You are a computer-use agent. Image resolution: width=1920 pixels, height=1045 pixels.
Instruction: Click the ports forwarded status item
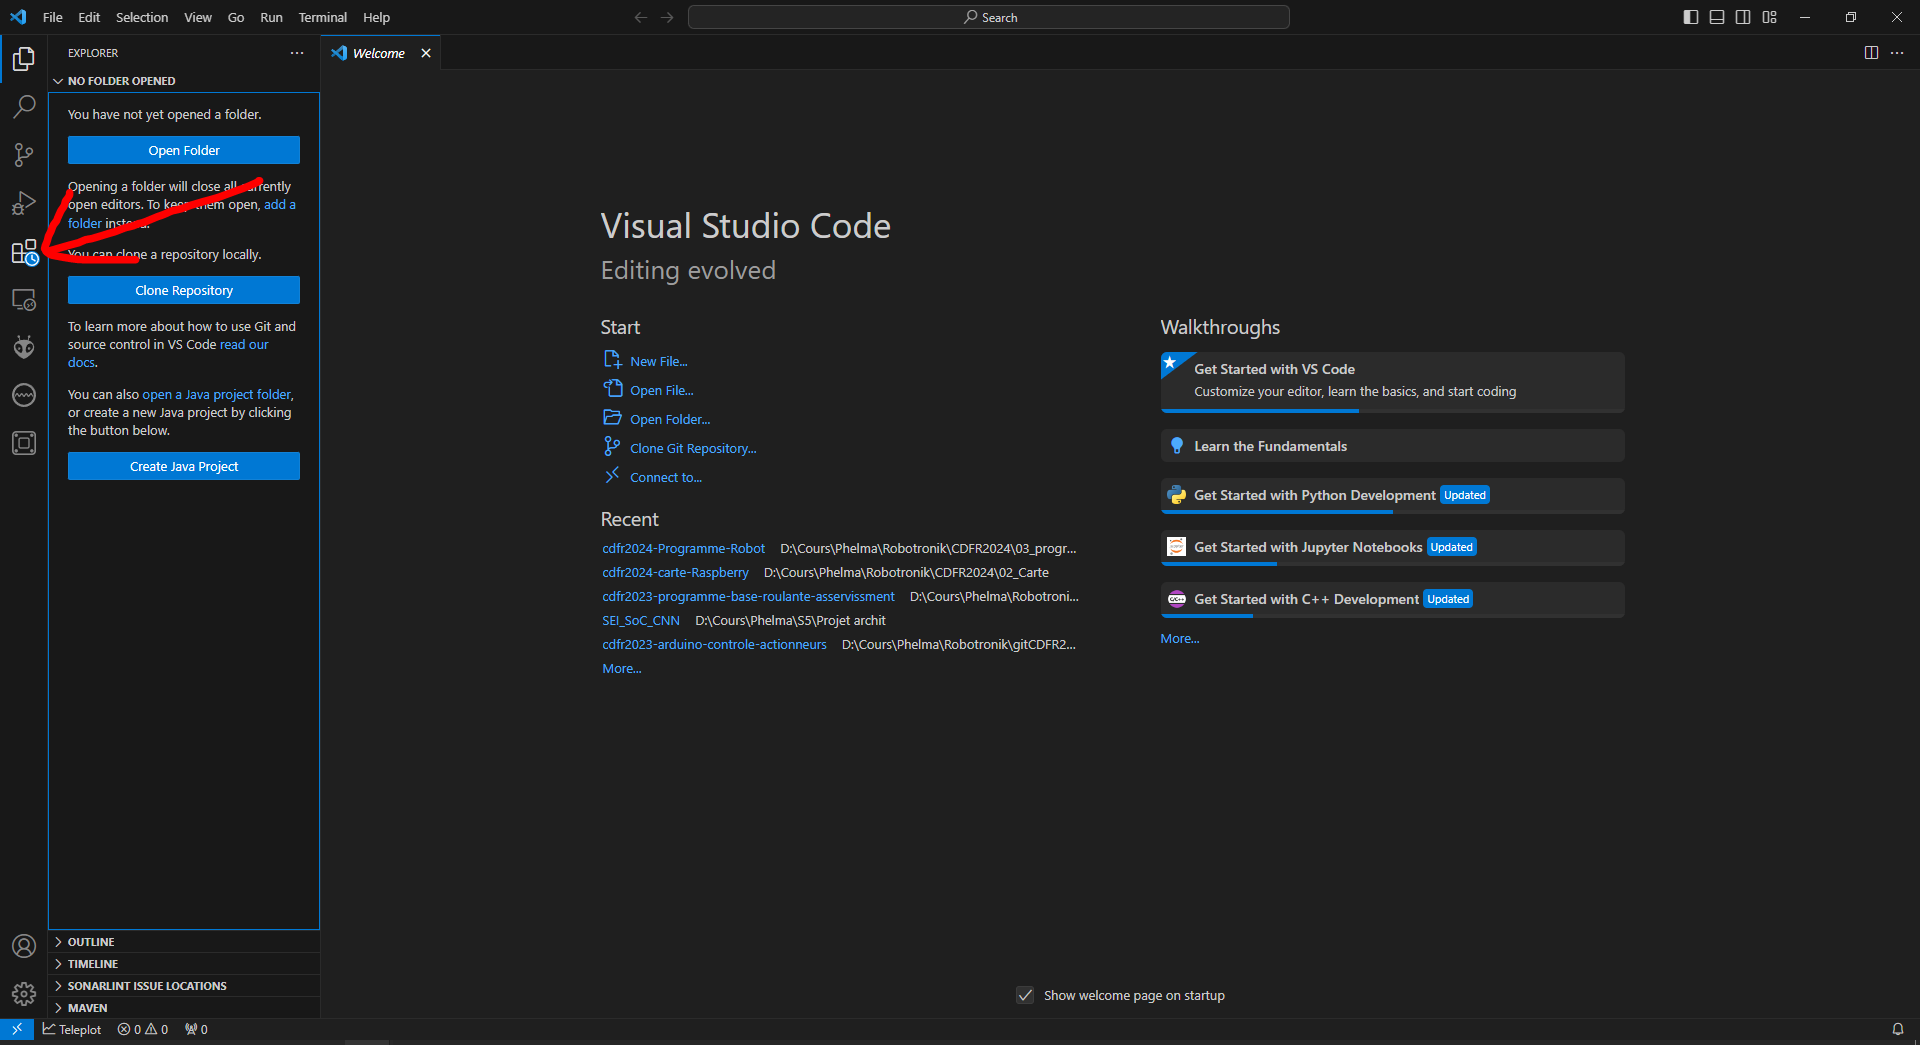tap(196, 1029)
